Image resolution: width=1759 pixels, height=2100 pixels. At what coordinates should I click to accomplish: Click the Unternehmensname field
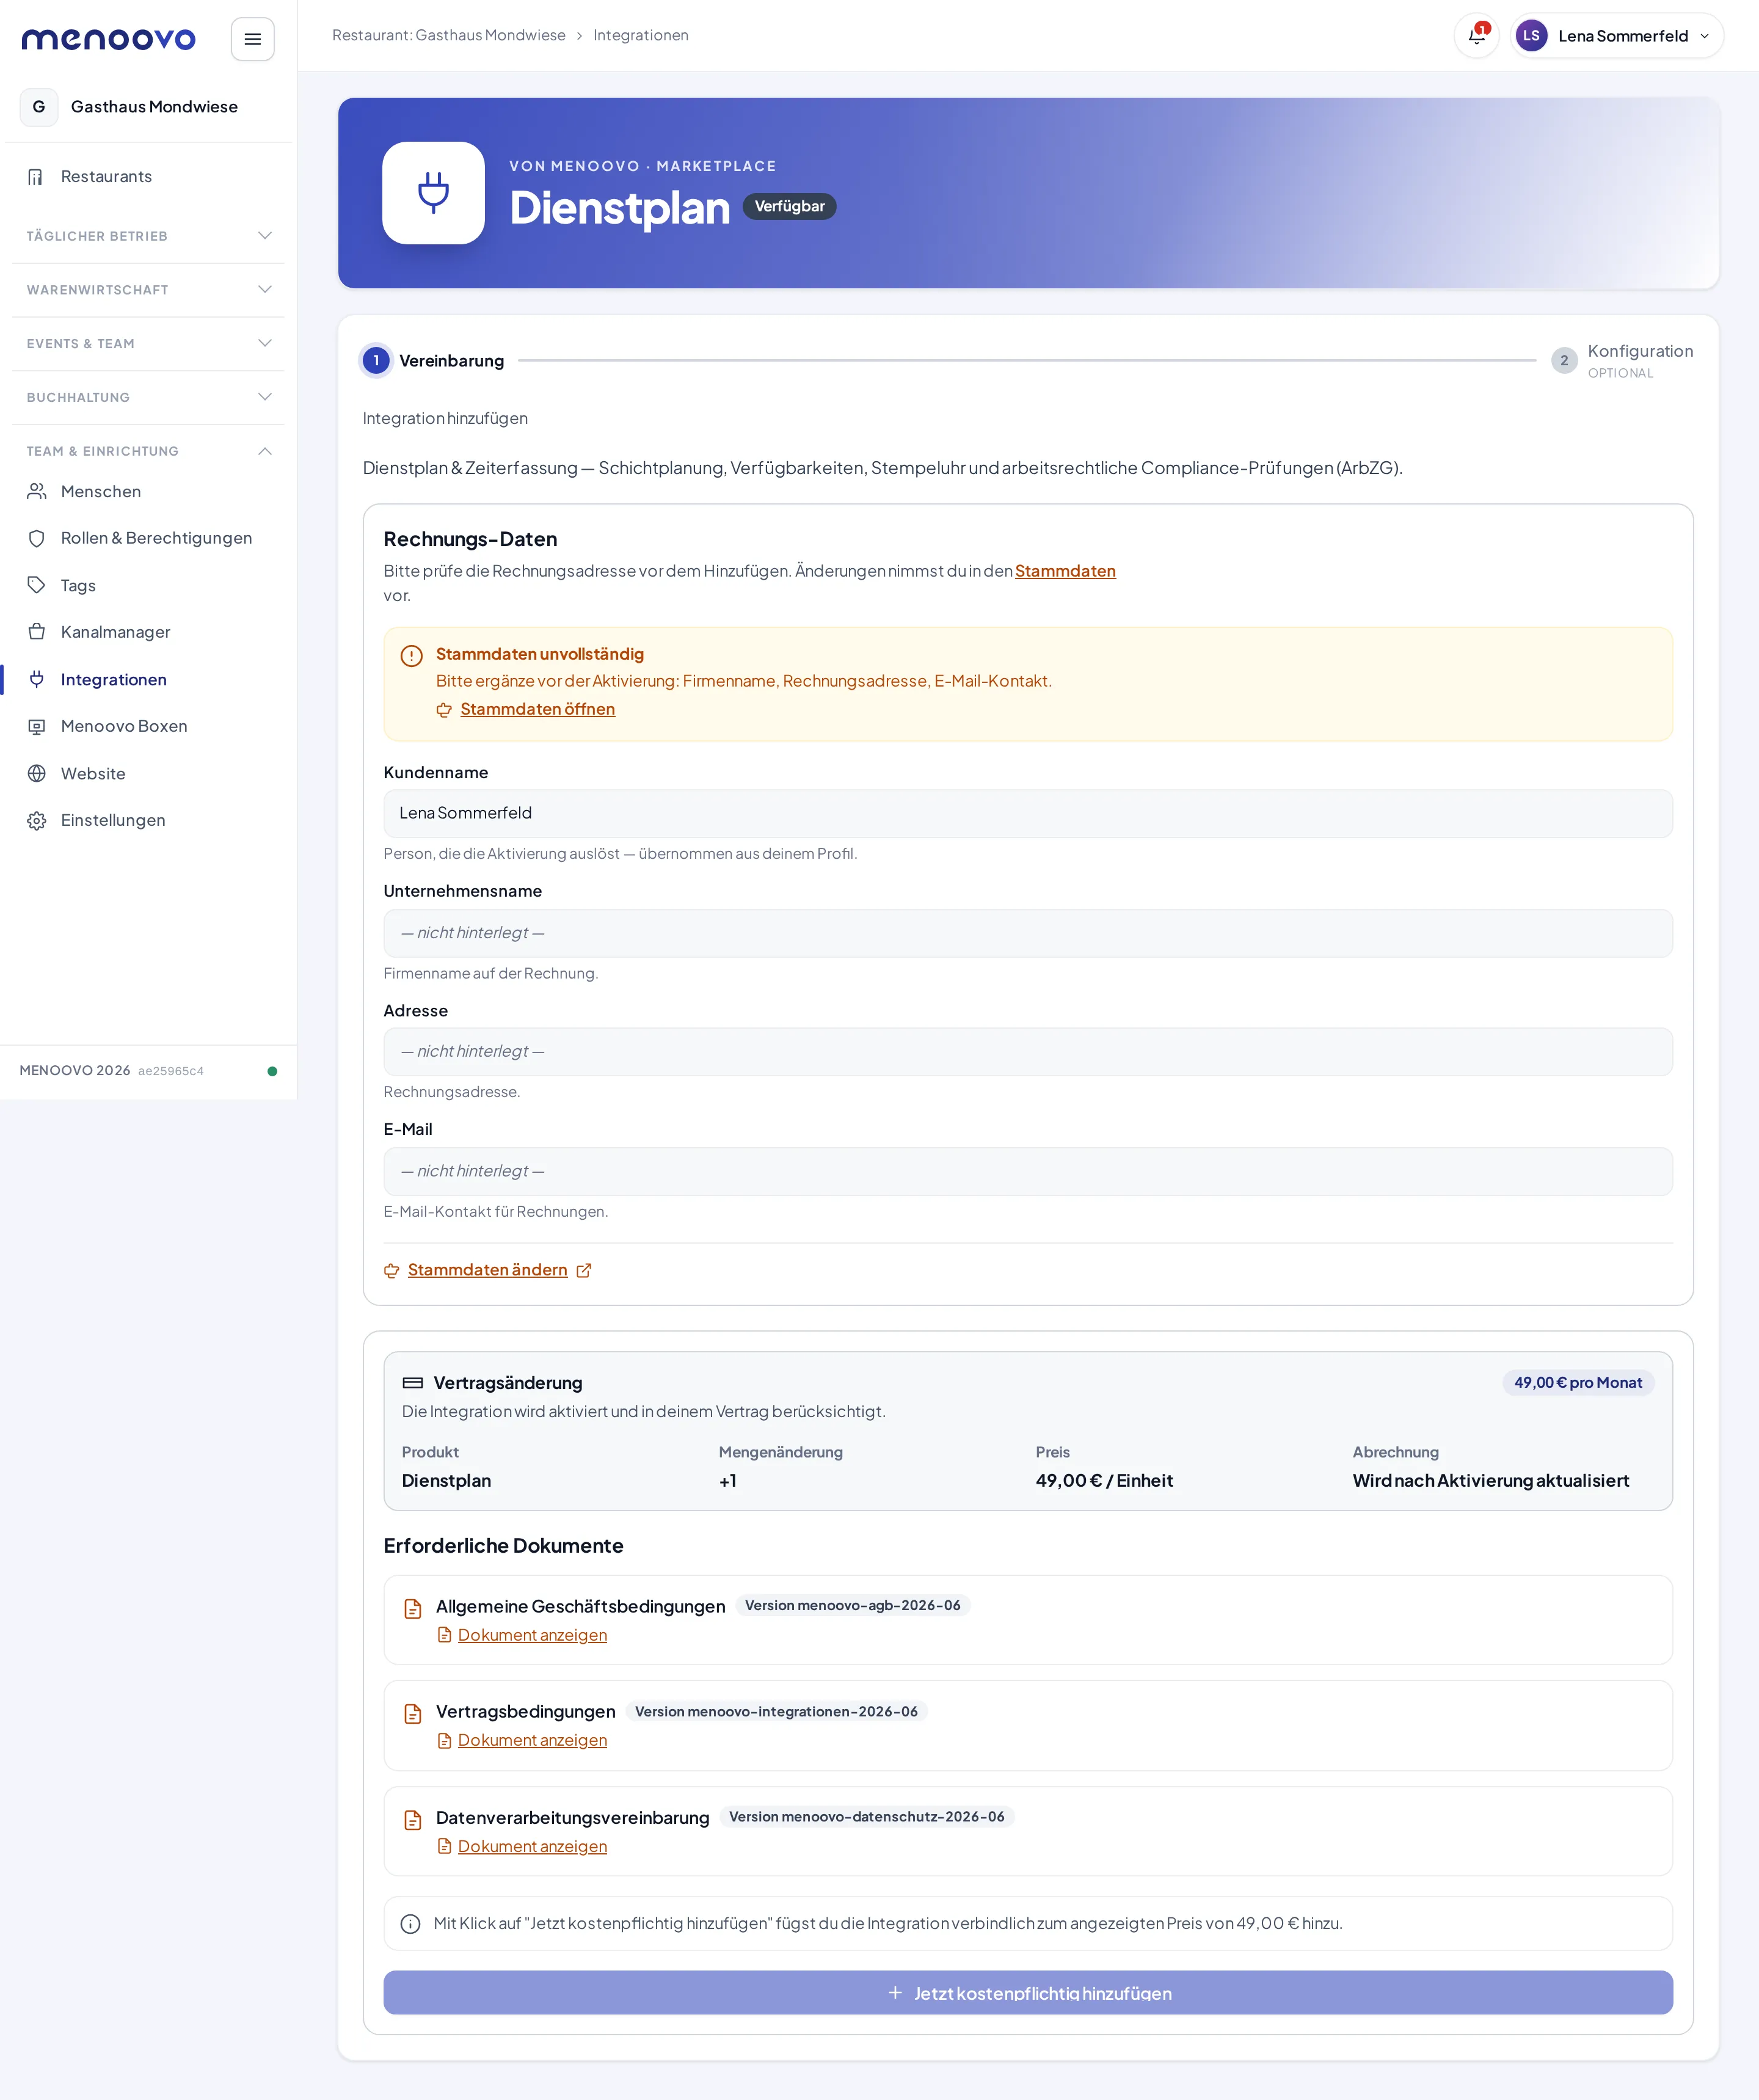1028,933
